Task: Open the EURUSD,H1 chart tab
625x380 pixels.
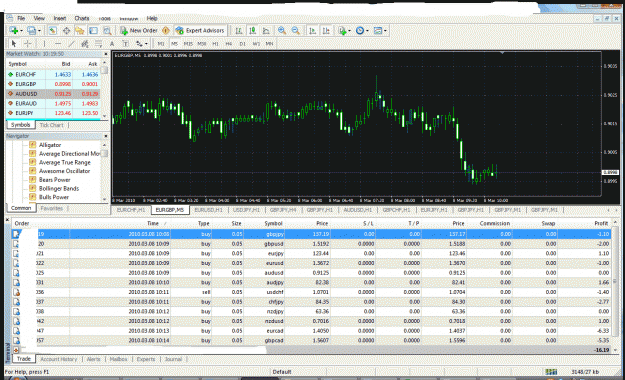Action: [x=208, y=210]
